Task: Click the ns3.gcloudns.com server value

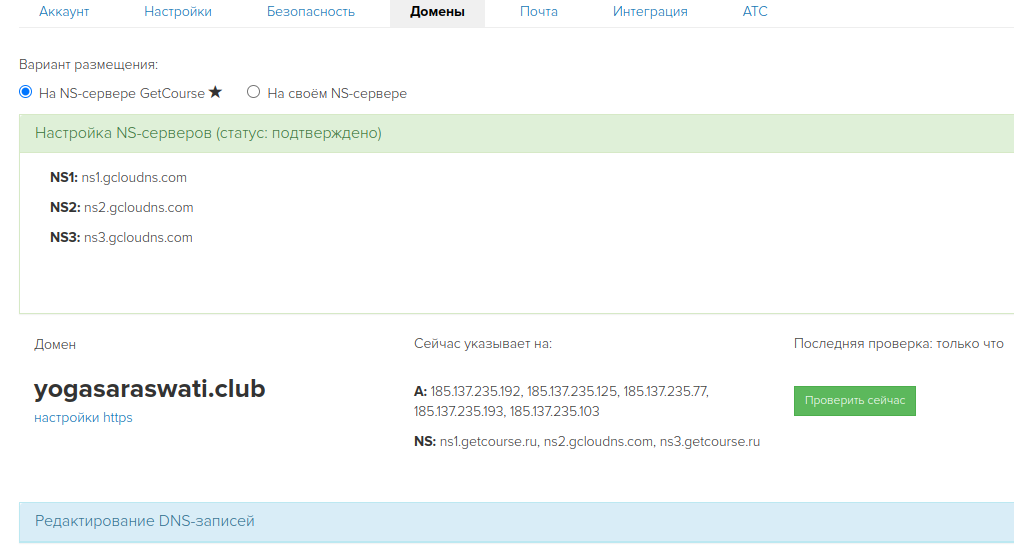Action: tap(138, 238)
